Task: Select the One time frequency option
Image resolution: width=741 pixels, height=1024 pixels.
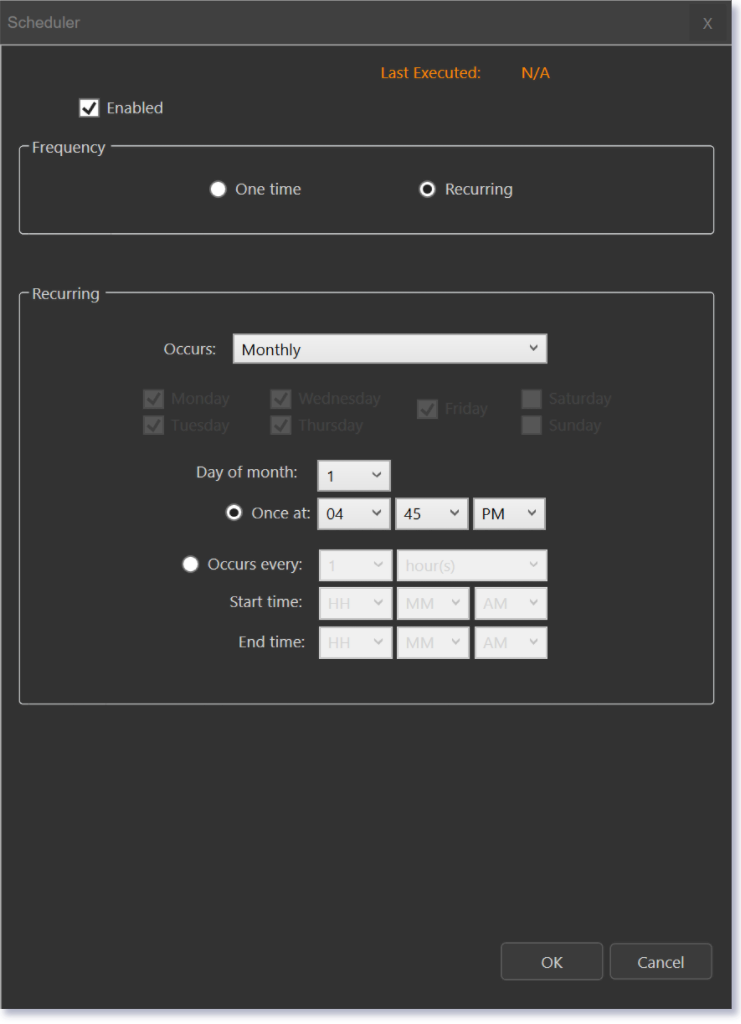Action: coord(218,189)
